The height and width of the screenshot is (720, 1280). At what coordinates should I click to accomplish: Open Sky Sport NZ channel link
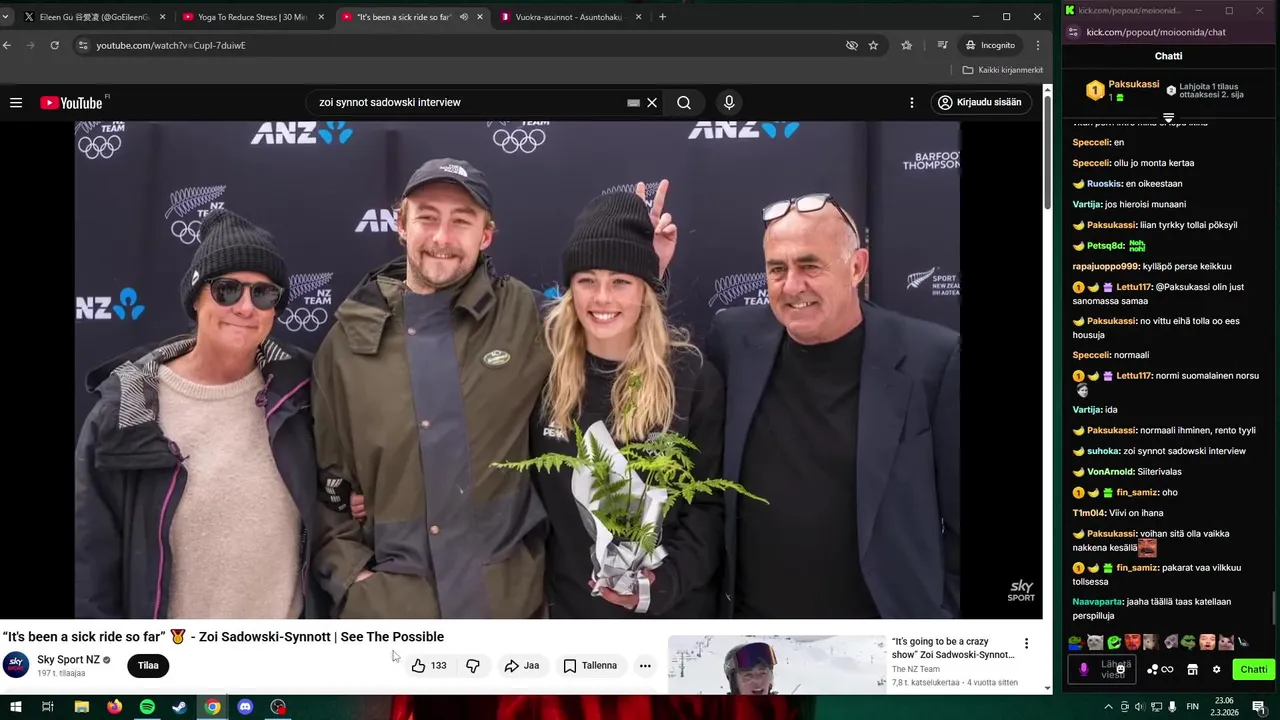68,660
